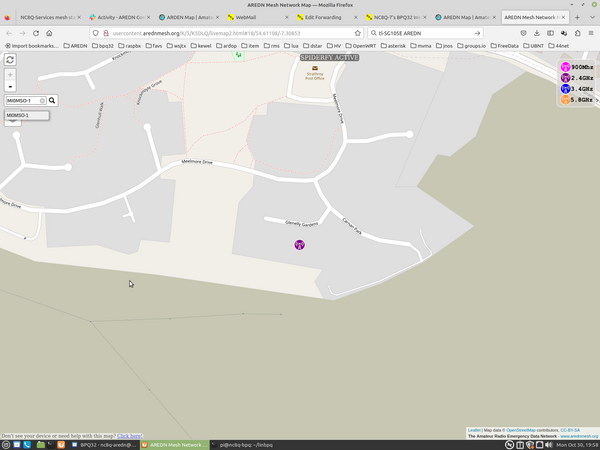Open the OpenWRT bookmarks folder
The image size is (600, 450).
pos(361,46)
